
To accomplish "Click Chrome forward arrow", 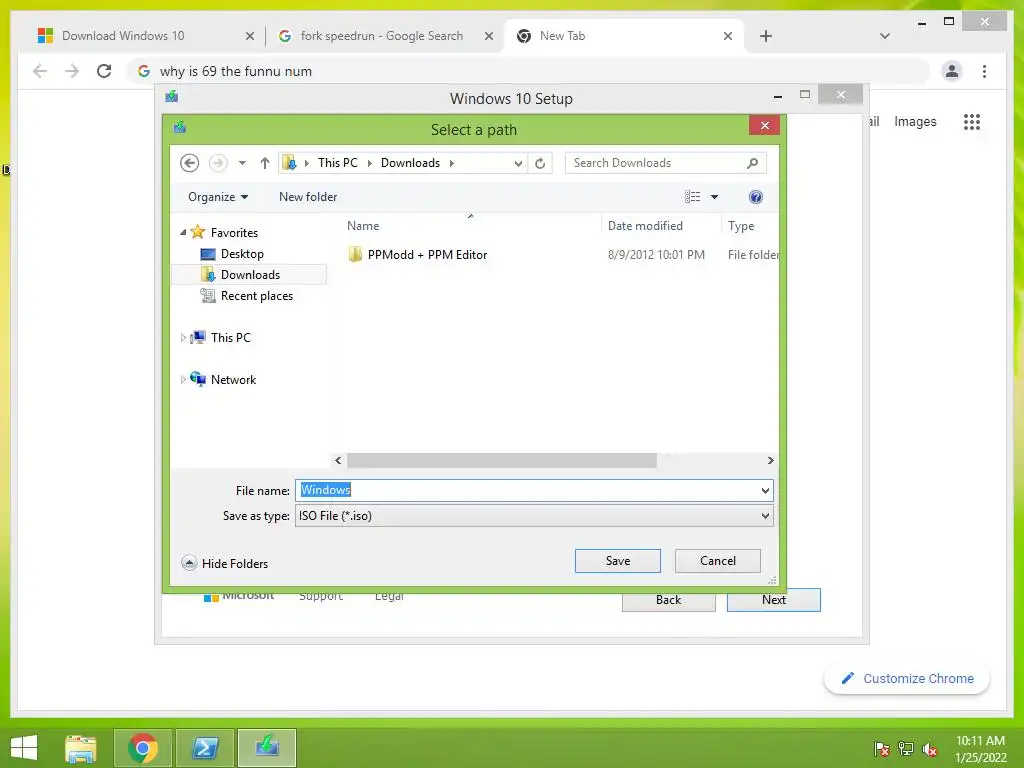I will click(x=72, y=71).
